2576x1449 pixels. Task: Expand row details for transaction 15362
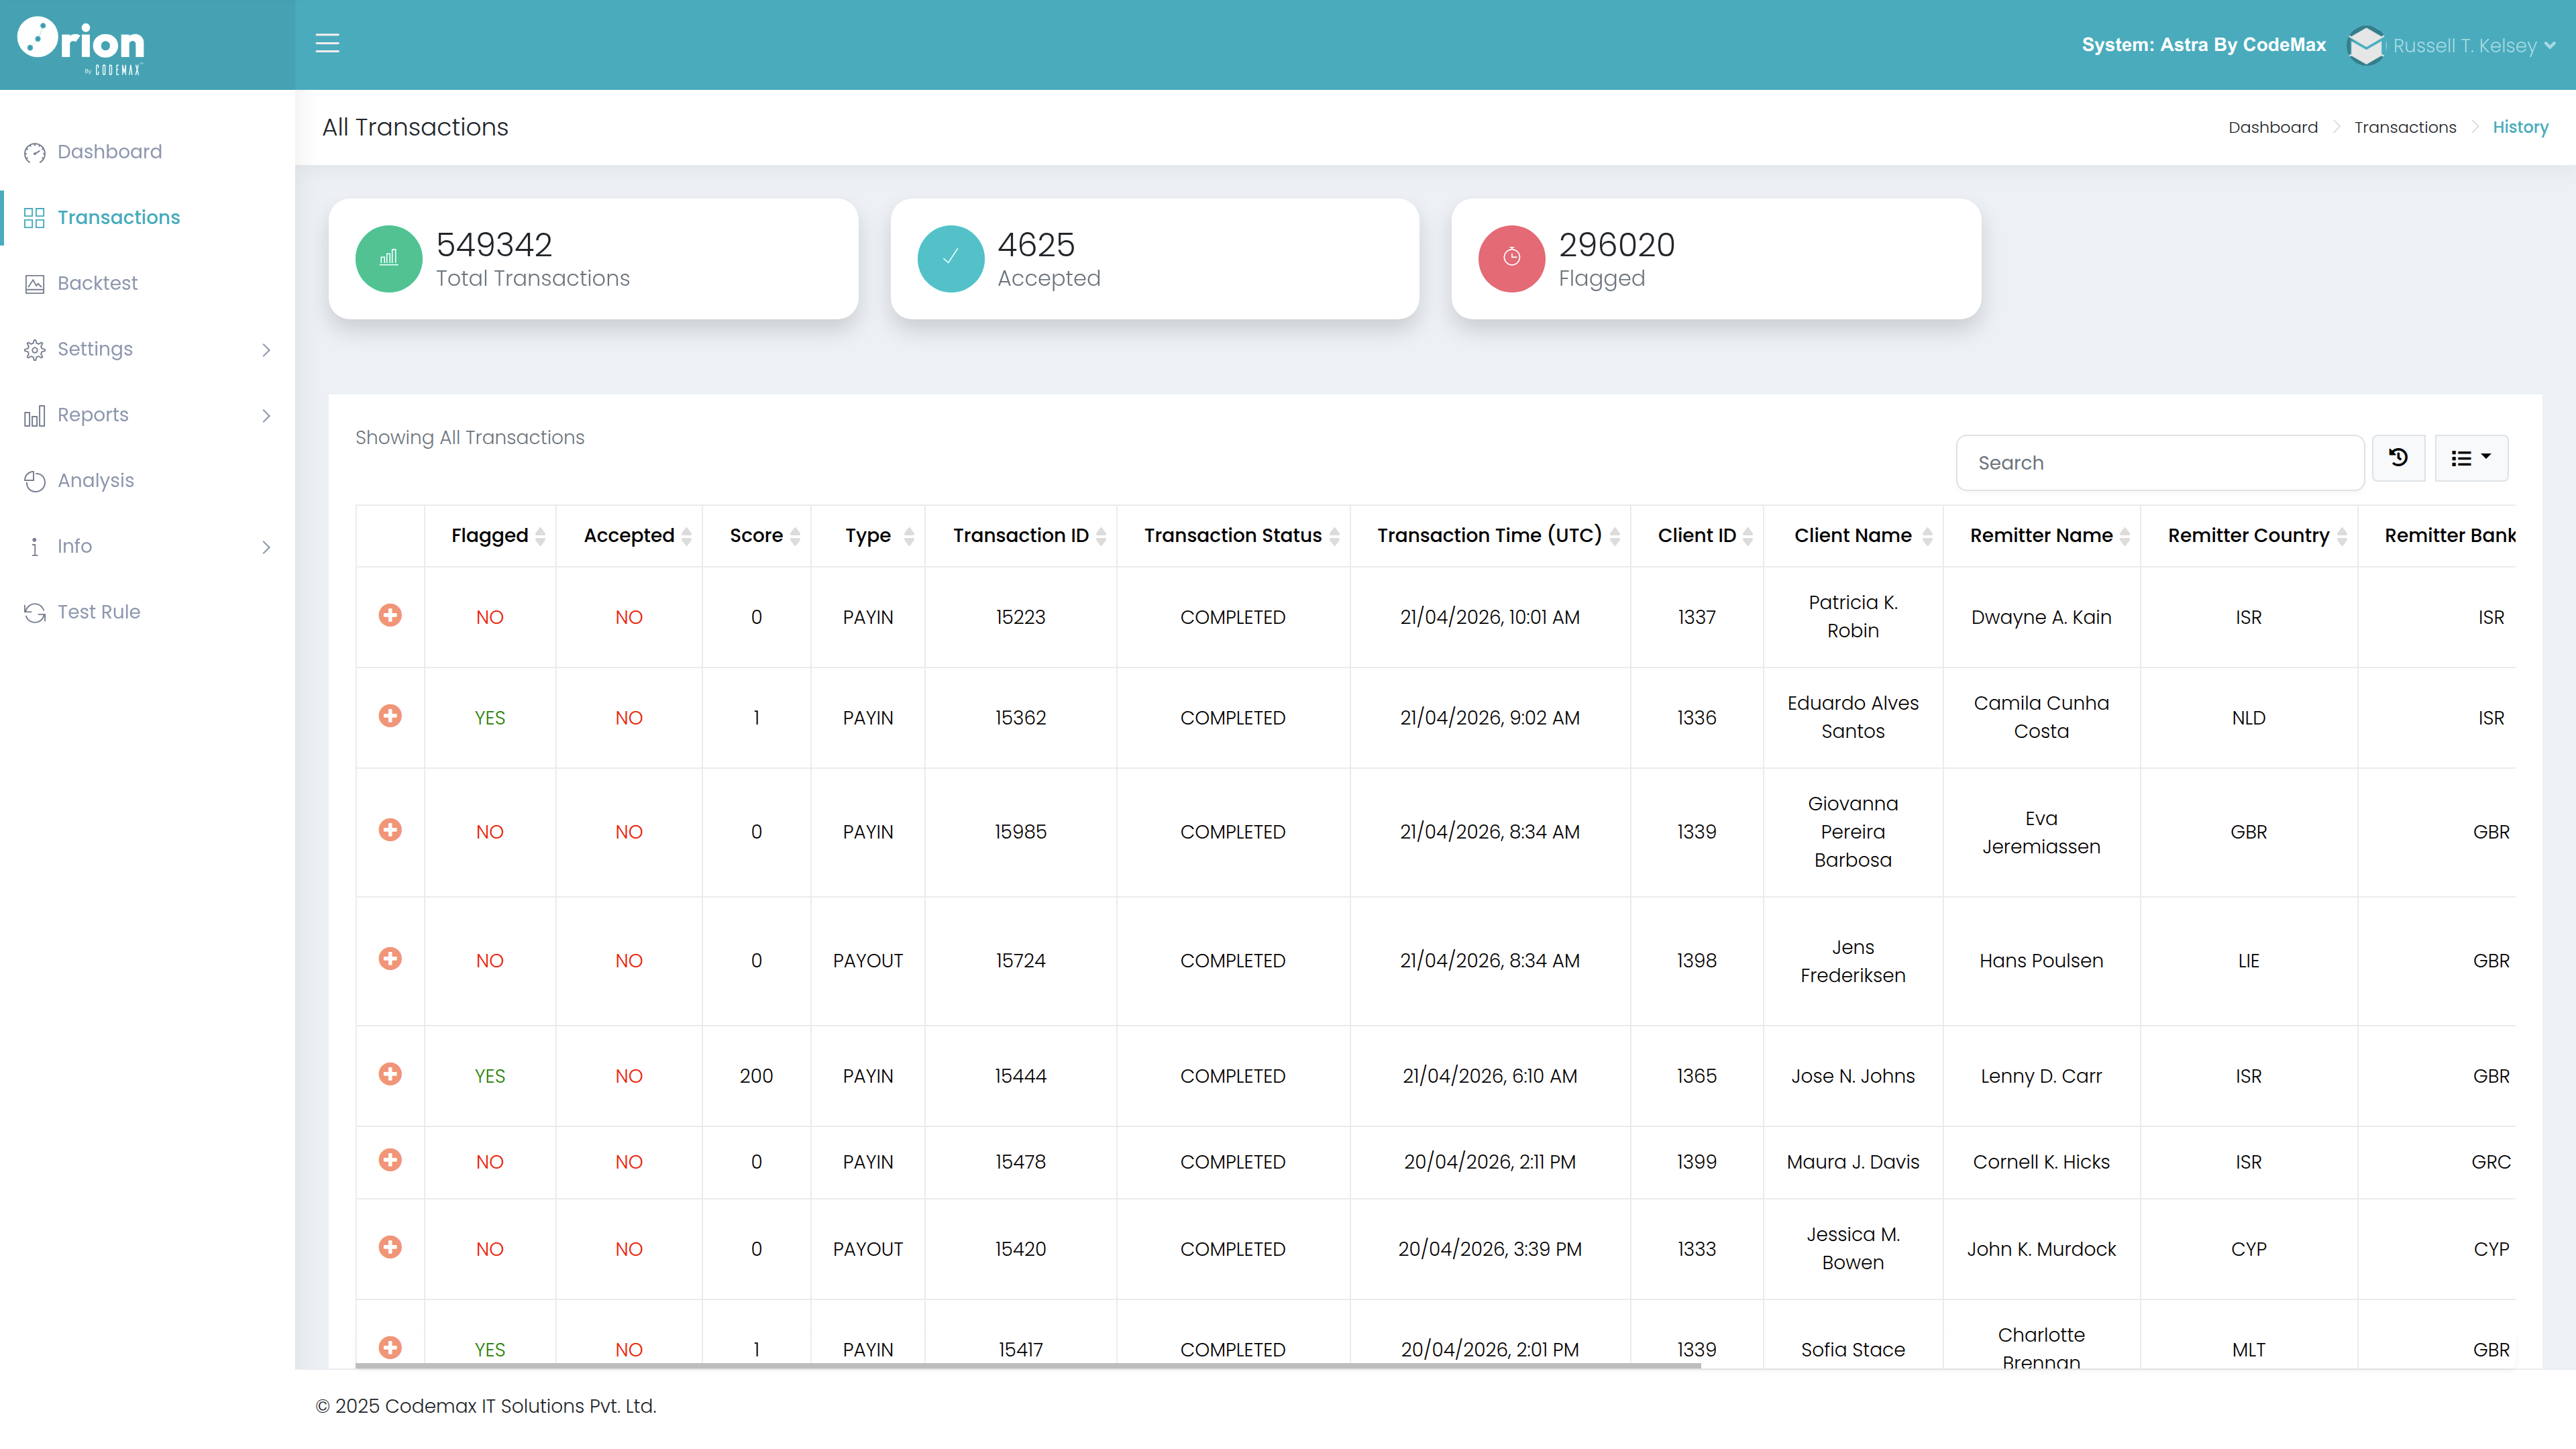390,716
